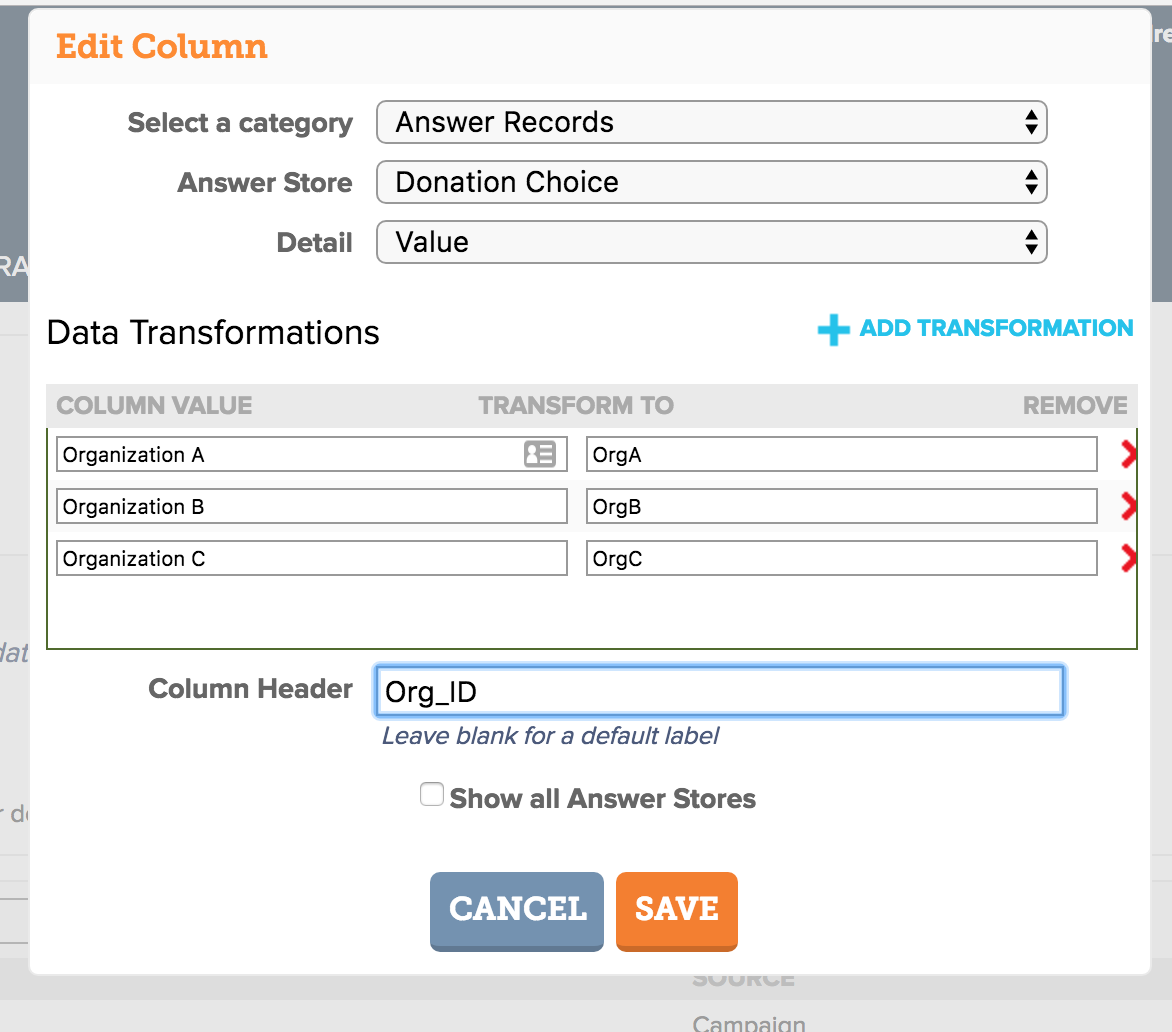Remove the Organization B transformation row
1172x1032 pixels.
point(1129,507)
